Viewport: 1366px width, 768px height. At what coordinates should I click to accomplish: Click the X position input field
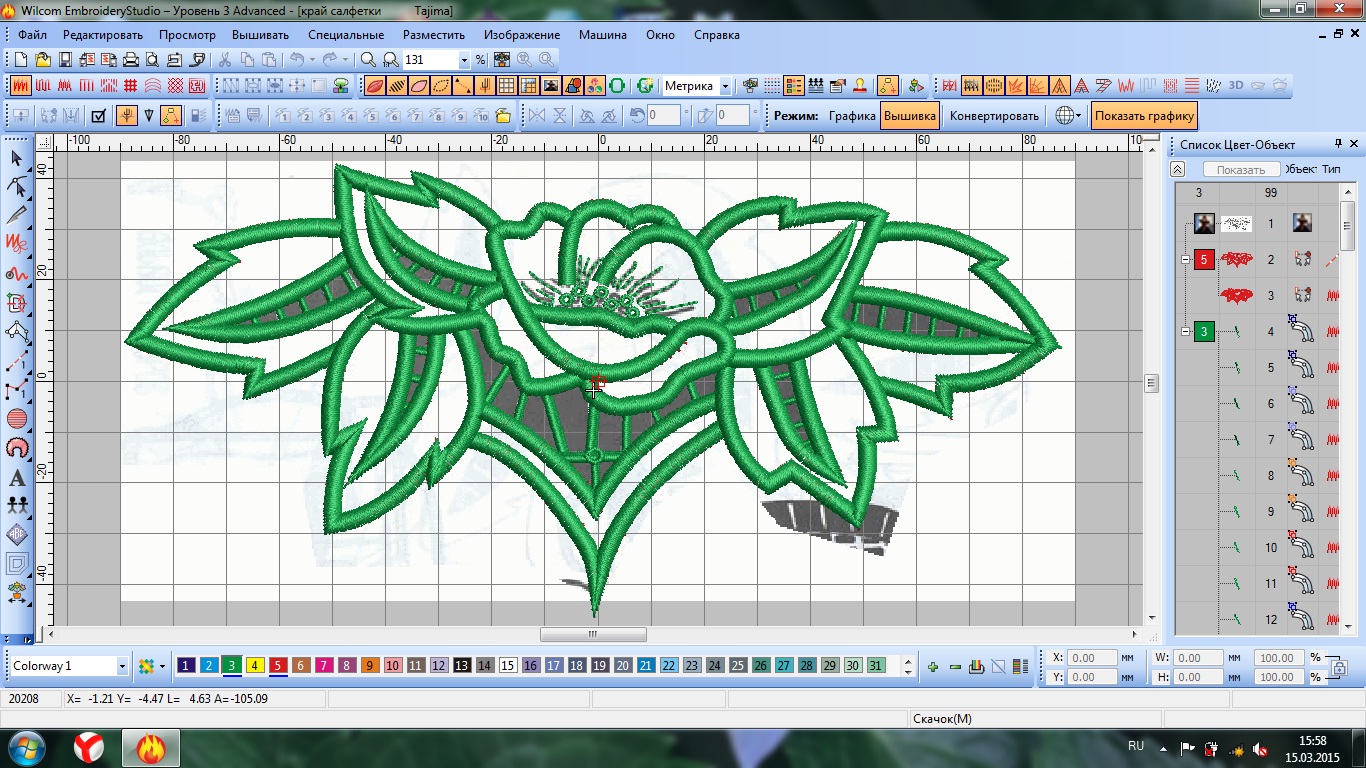(1097, 658)
